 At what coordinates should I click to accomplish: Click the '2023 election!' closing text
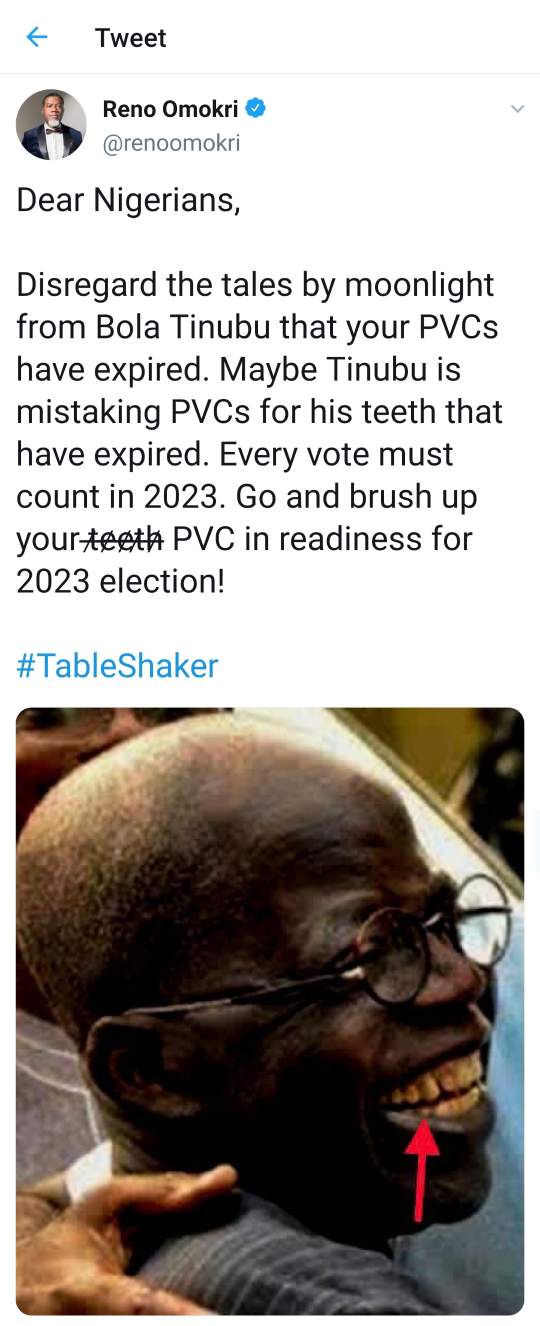pyautogui.click(x=120, y=581)
